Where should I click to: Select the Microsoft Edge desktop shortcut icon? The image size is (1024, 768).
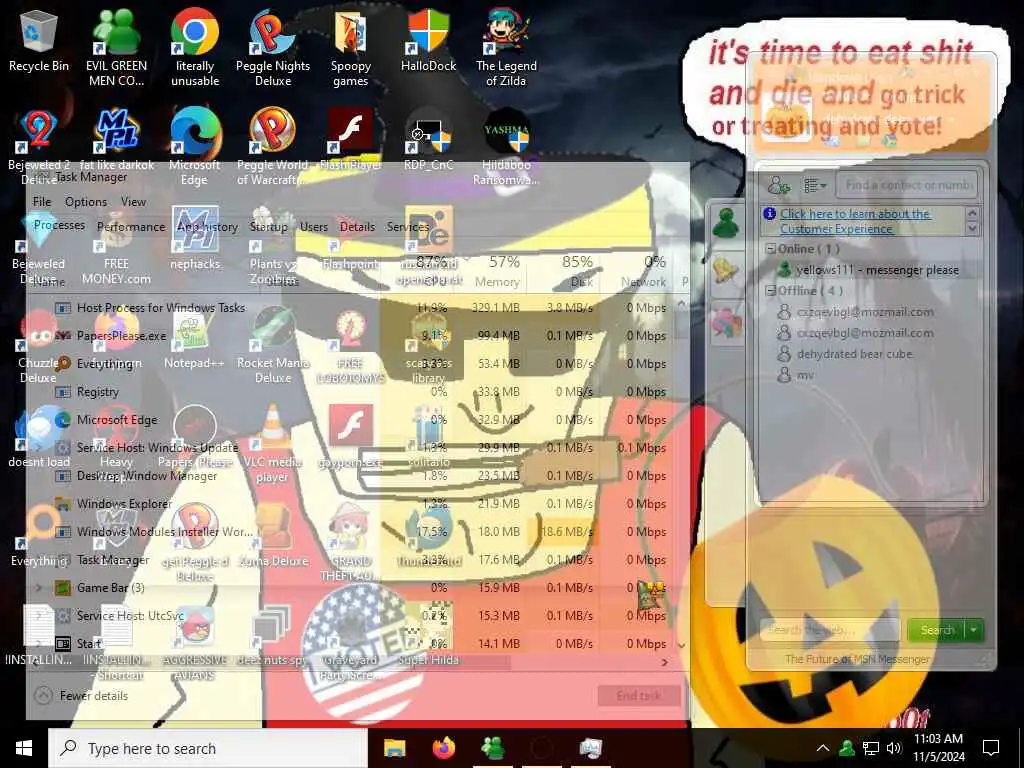pyautogui.click(x=195, y=146)
